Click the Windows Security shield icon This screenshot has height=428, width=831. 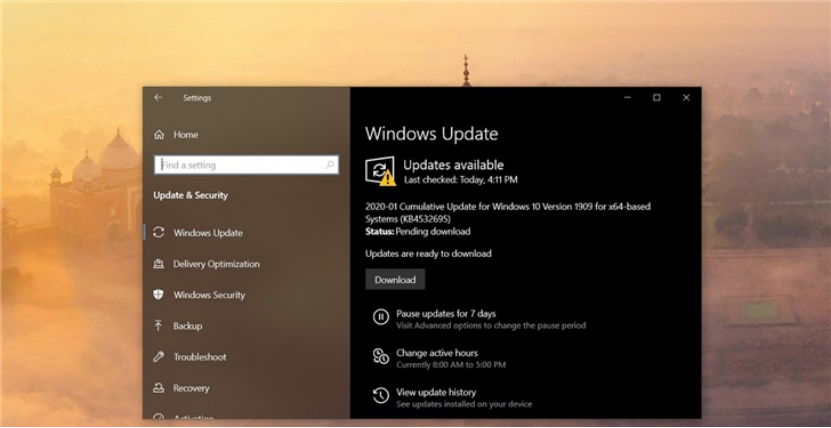159,295
